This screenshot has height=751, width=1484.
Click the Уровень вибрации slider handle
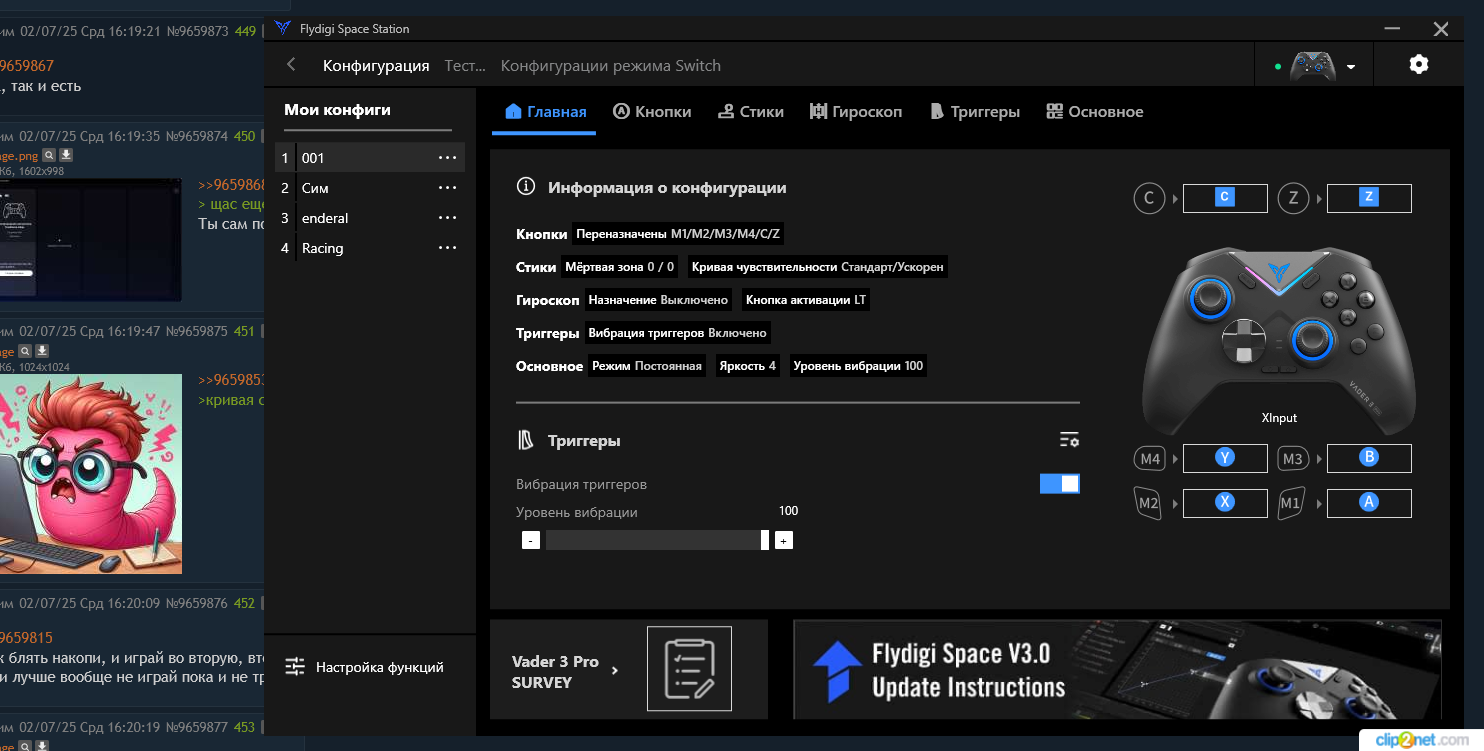(765, 540)
